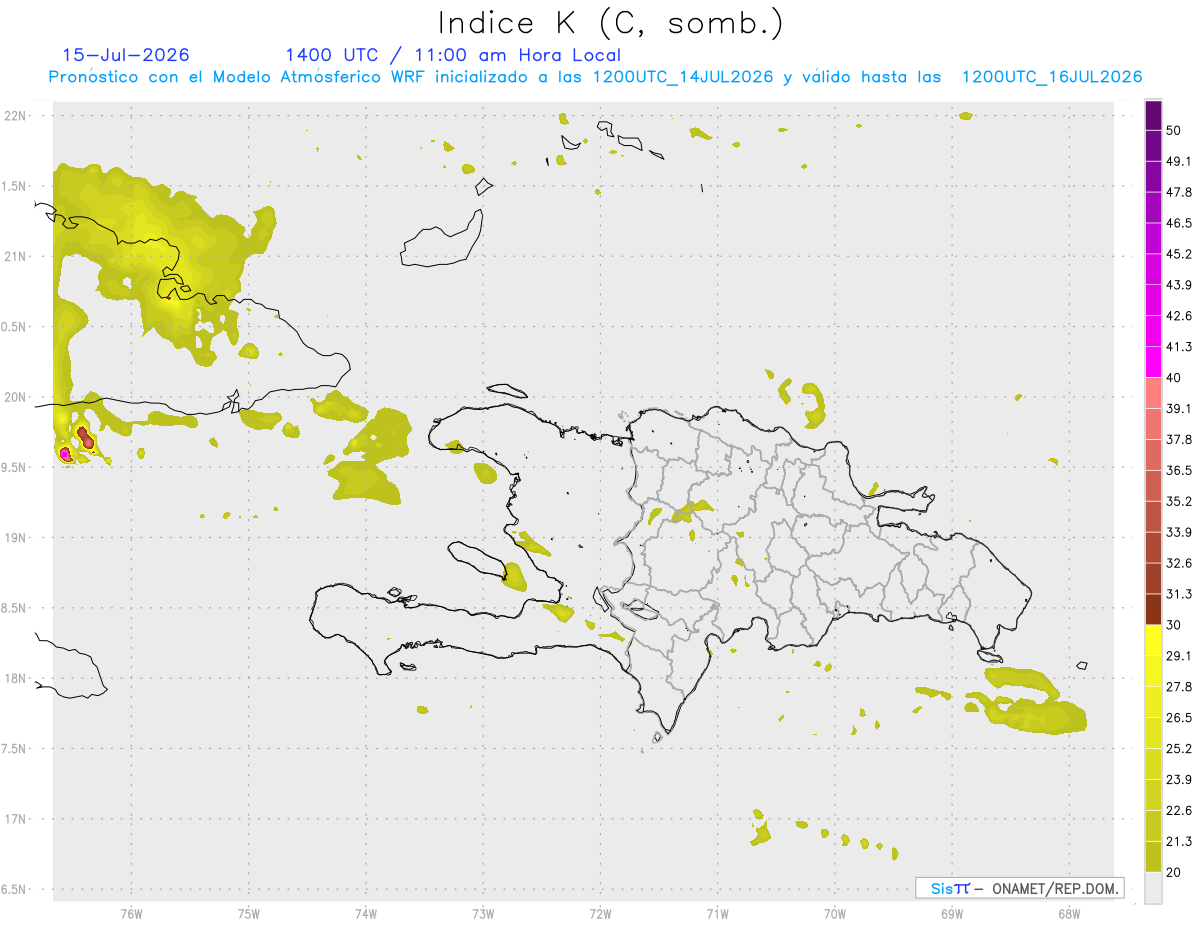Click the "50" colorbar label
The image size is (1200, 927).
(x=1174, y=130)
